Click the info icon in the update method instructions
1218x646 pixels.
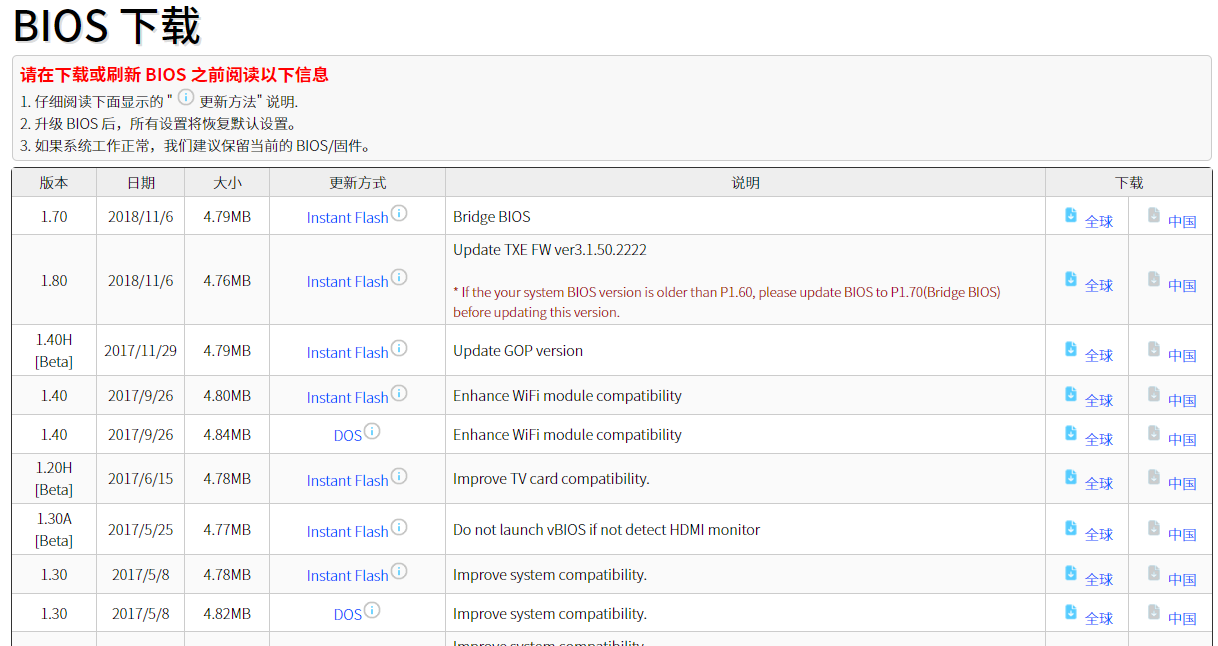[186, 97]
